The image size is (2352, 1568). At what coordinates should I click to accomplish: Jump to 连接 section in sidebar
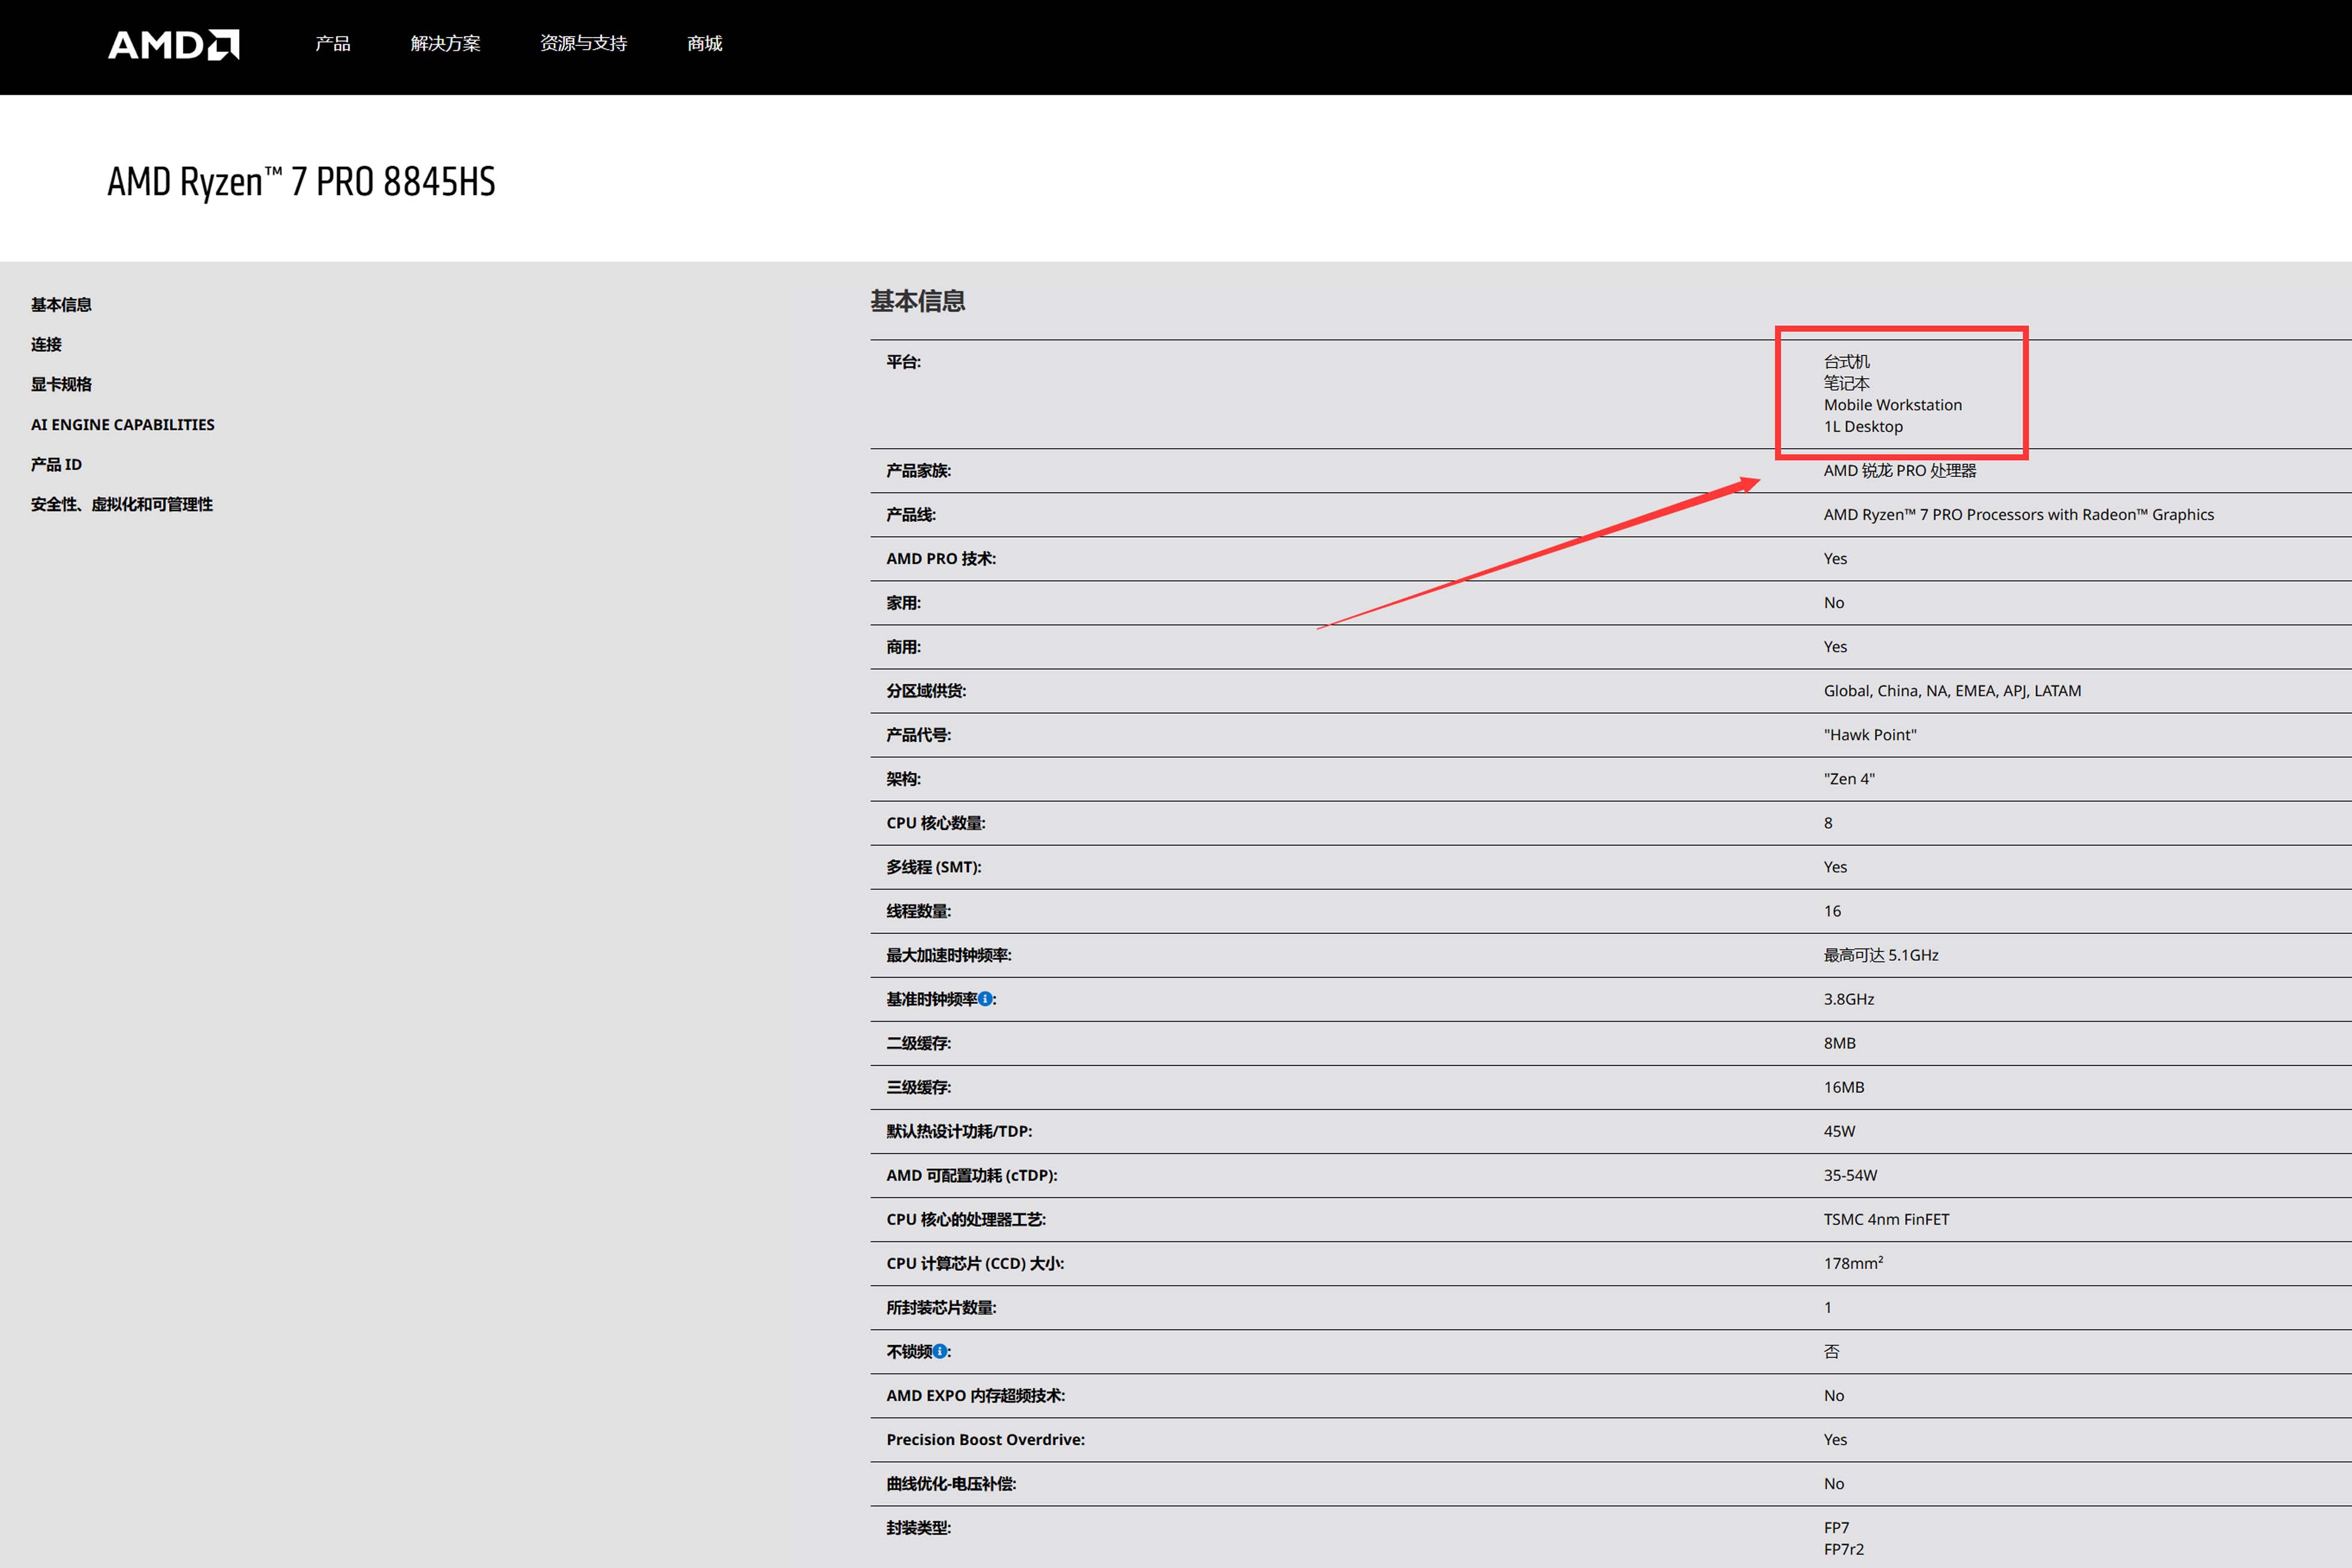click(x=46, y=344)
